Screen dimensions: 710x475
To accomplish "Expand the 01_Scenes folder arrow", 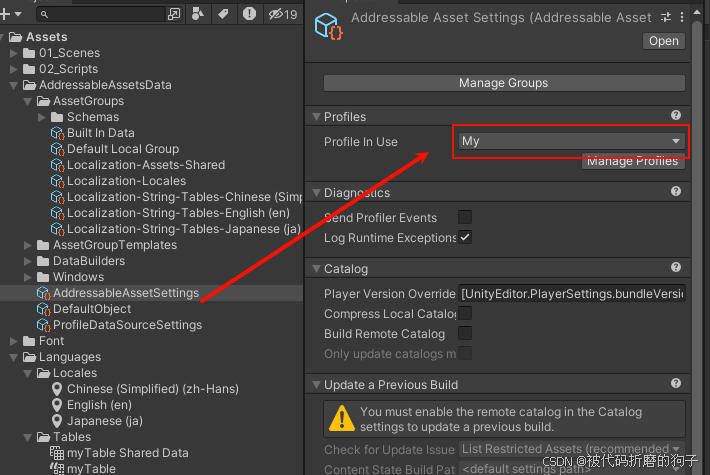I will coord(14,53).
